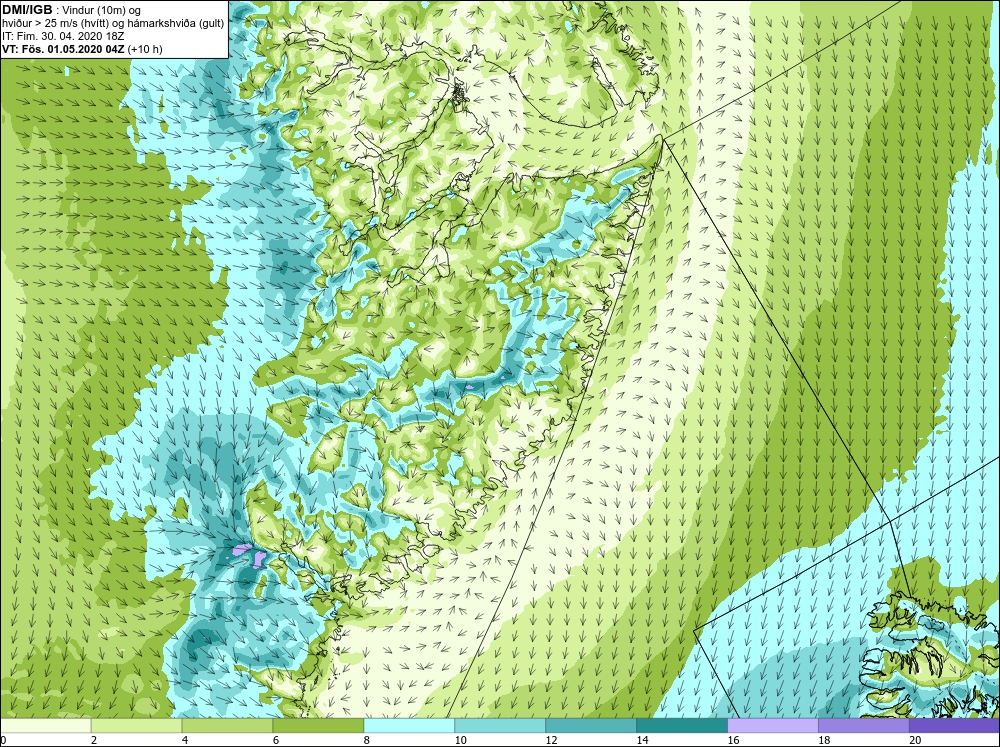Click the "8" label on the scale

(367, 740)
